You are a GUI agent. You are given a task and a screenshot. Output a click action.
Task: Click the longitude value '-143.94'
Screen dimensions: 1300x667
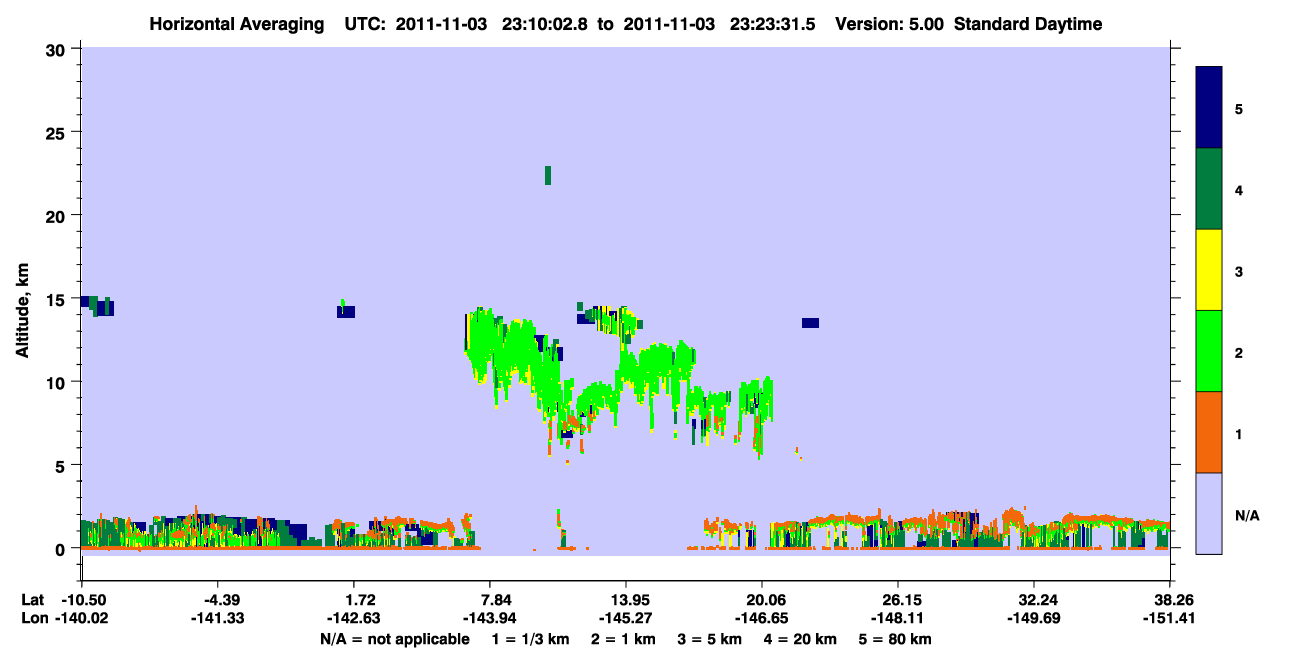(x=490, y=619)
